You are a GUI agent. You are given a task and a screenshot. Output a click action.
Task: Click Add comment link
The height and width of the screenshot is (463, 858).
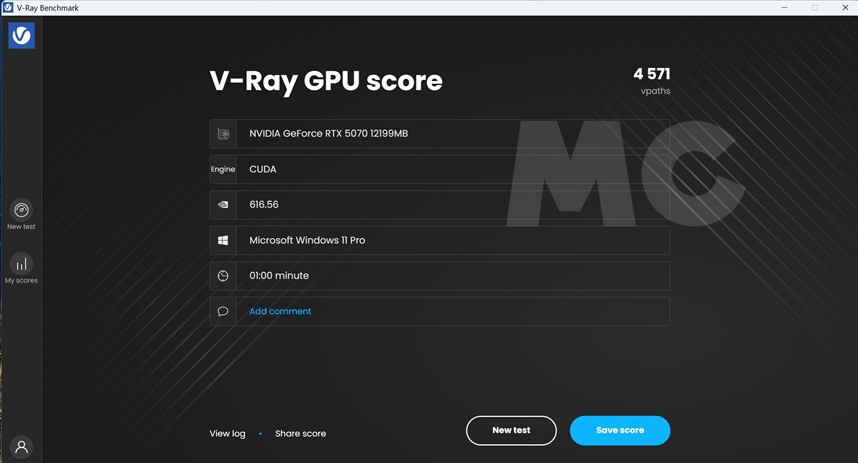pos(280,311)
